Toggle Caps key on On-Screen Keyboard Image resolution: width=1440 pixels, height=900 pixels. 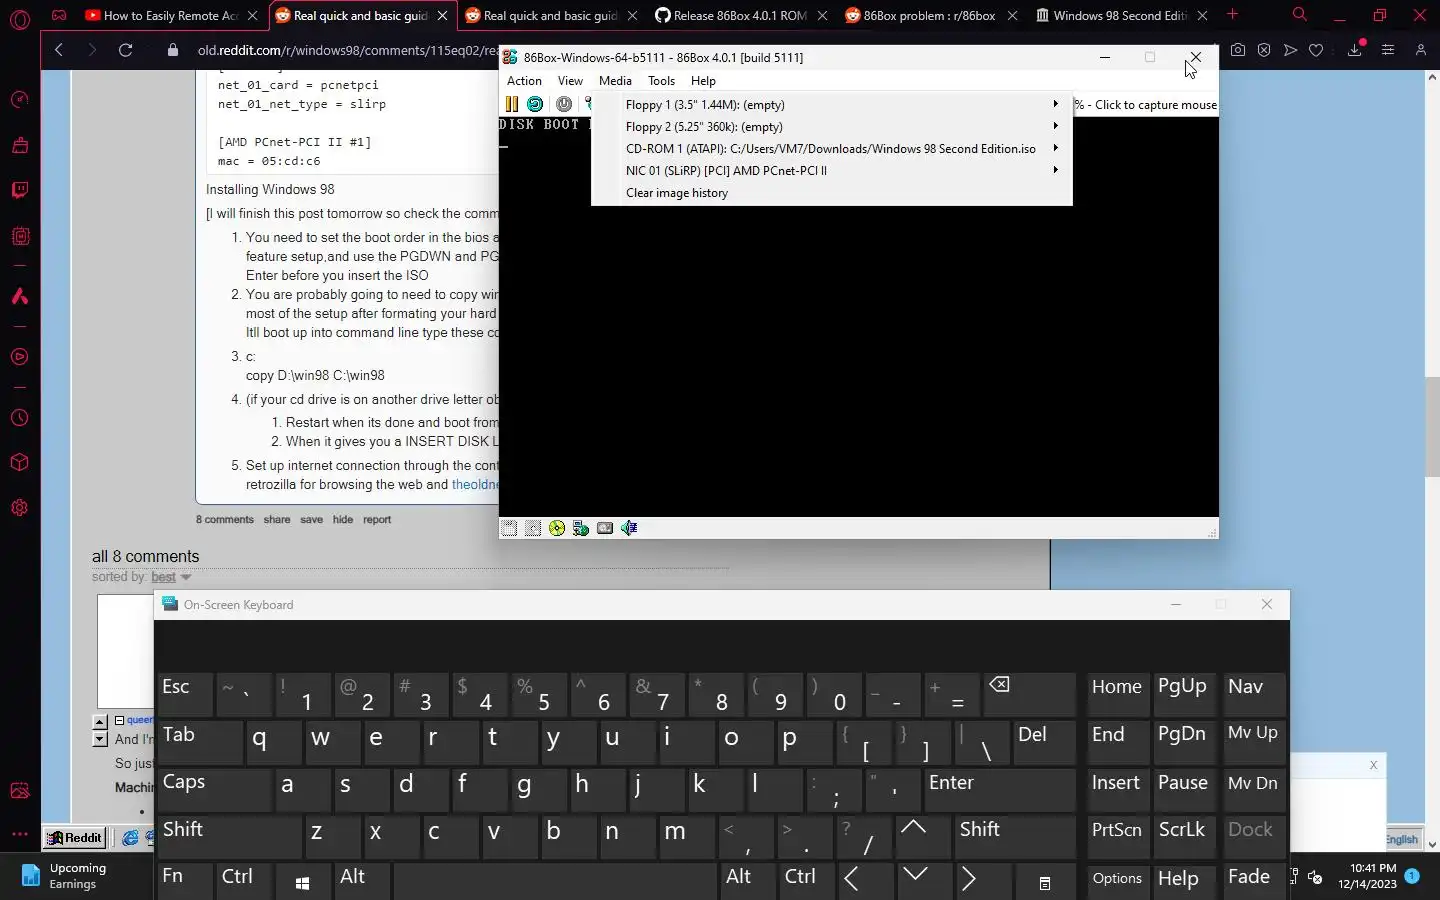213,790
